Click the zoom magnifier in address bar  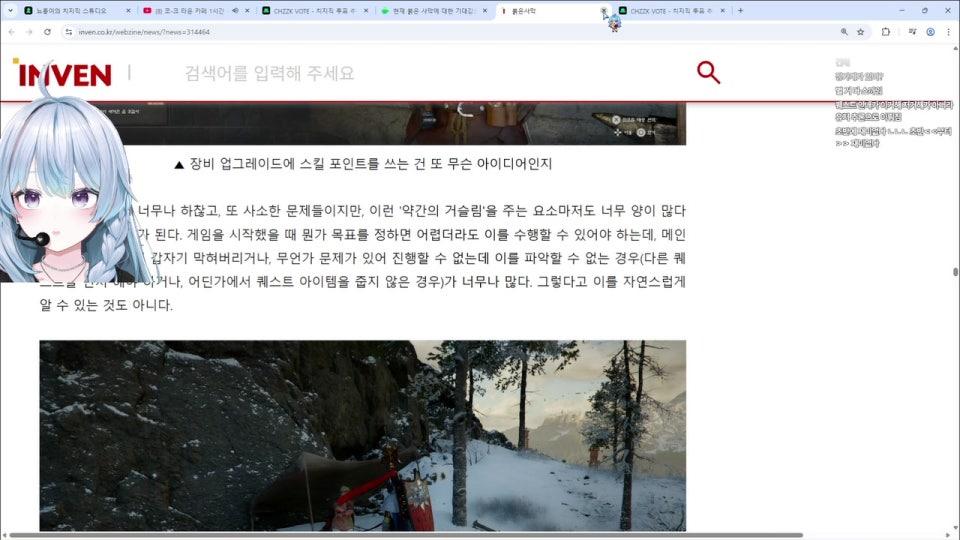(x=844, y=32)
